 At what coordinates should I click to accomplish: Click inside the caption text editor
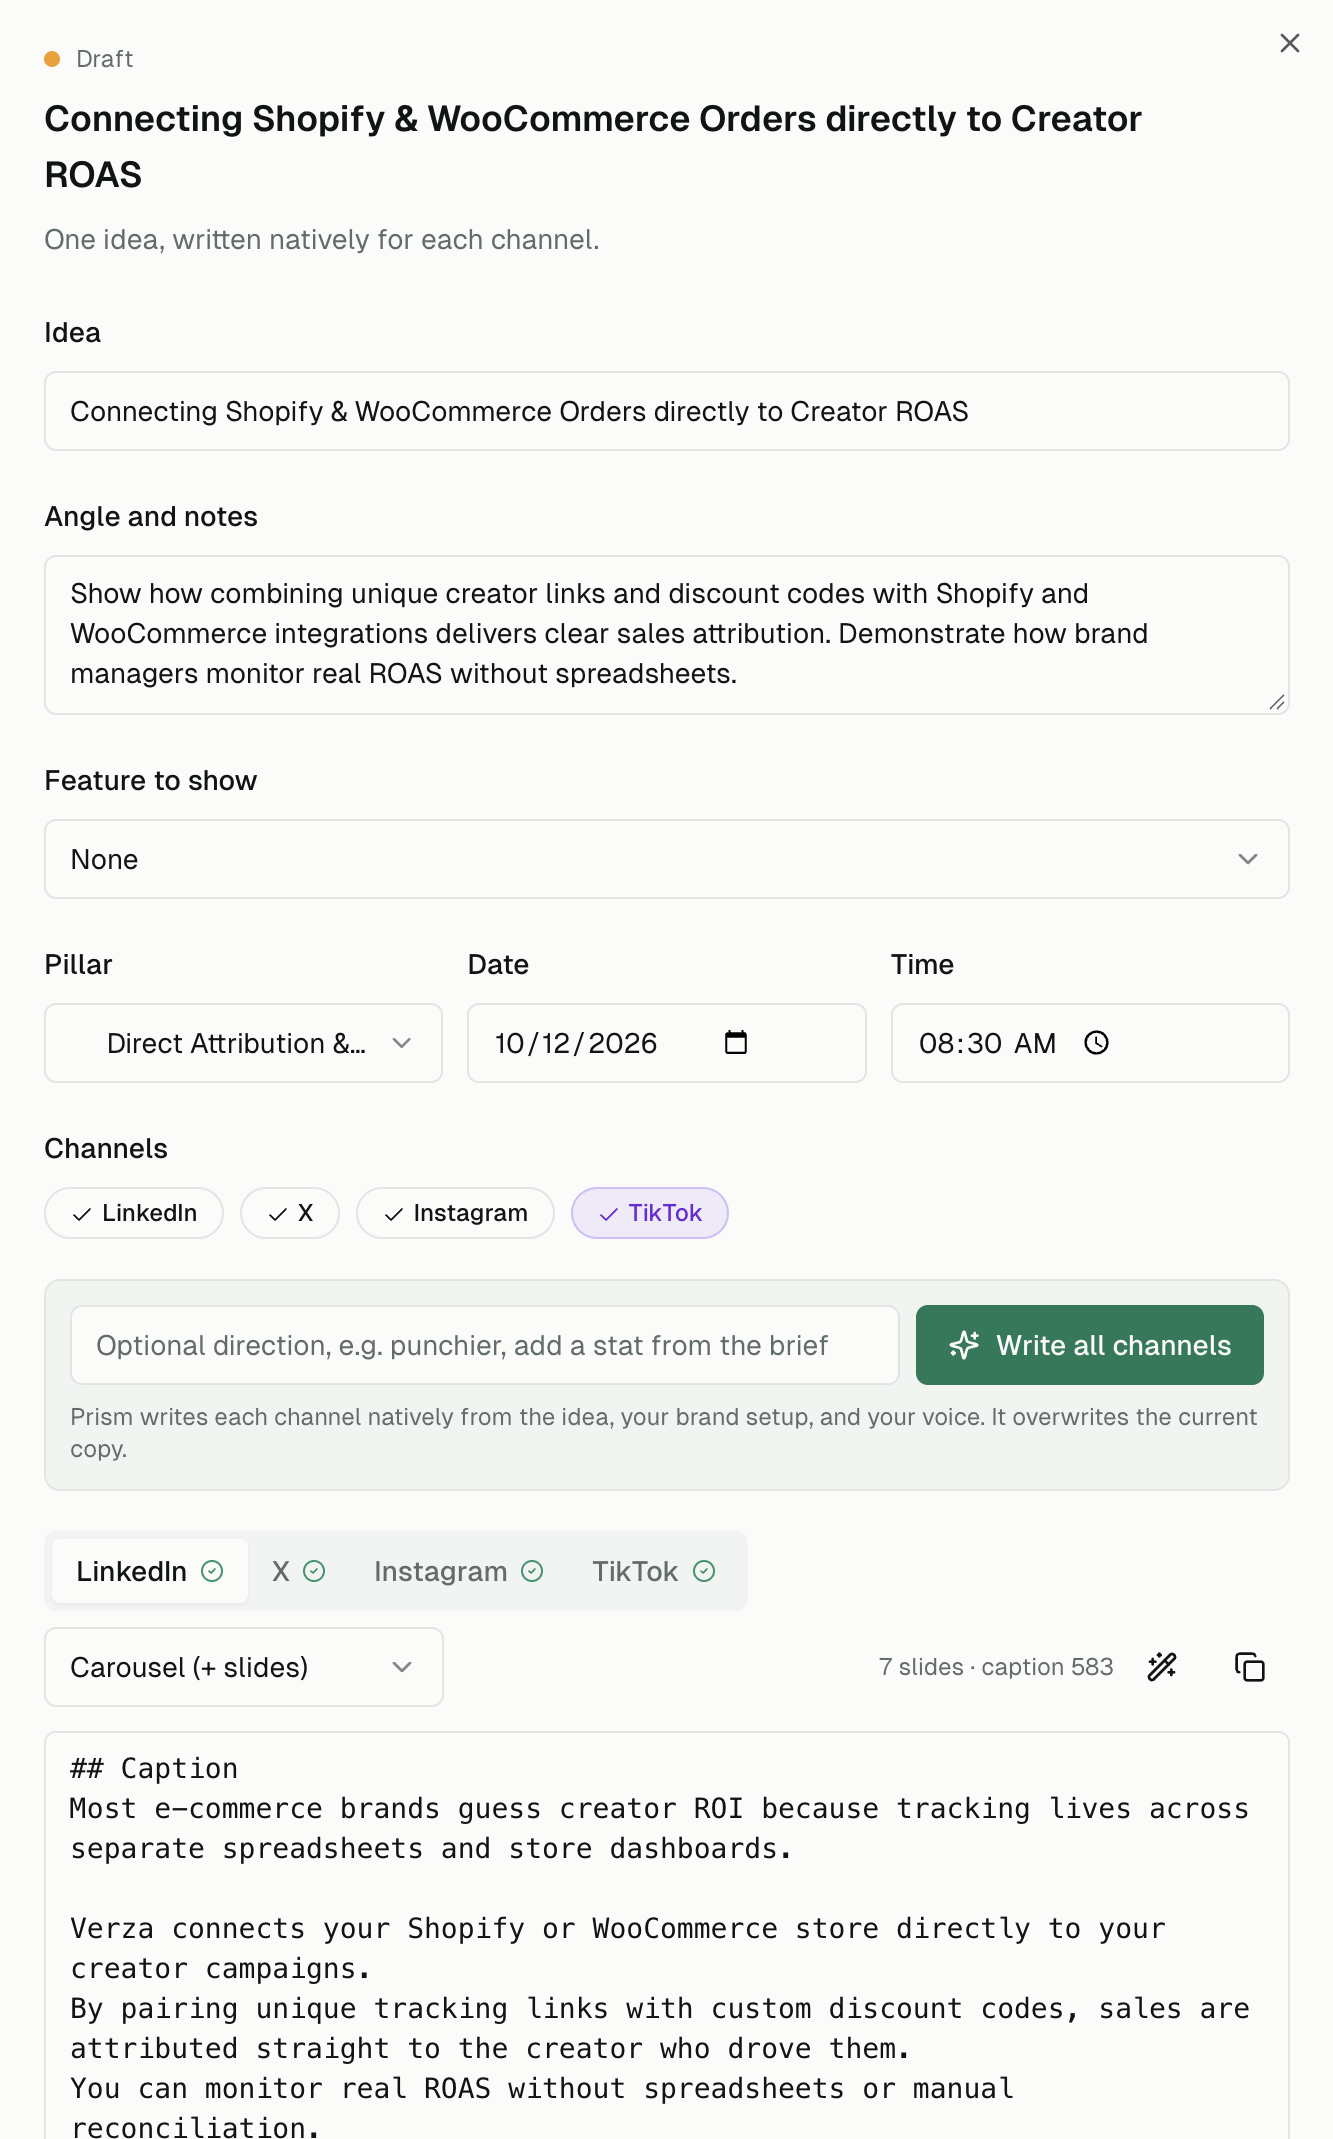(x=667, y=1935)
